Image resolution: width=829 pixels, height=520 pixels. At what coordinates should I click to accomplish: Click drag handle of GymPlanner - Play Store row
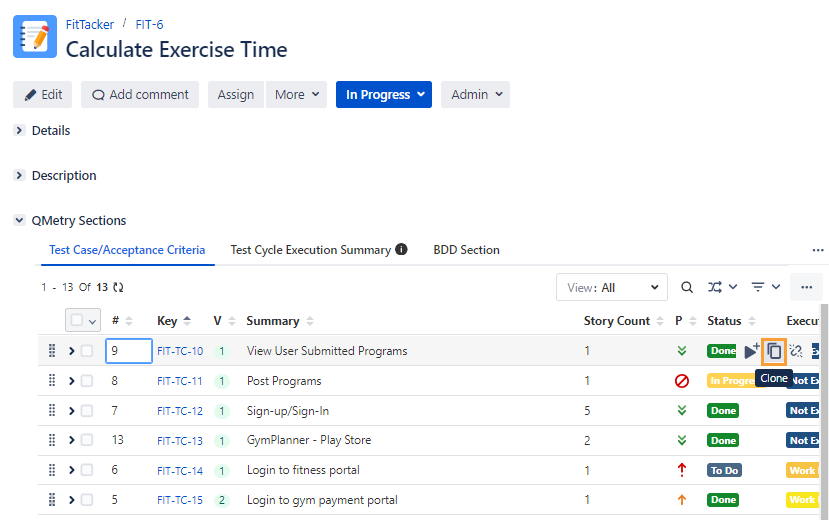(x=52, y=440)
